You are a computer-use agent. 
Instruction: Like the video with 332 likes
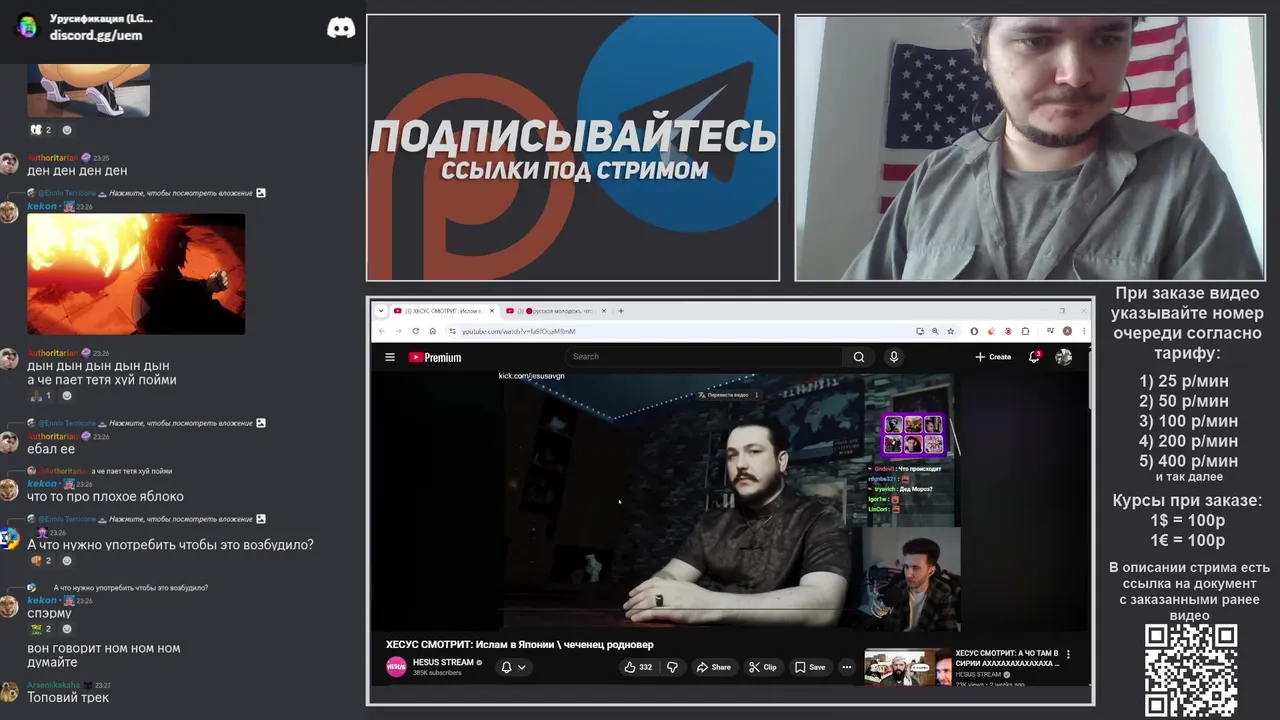[x=638, y=667]
